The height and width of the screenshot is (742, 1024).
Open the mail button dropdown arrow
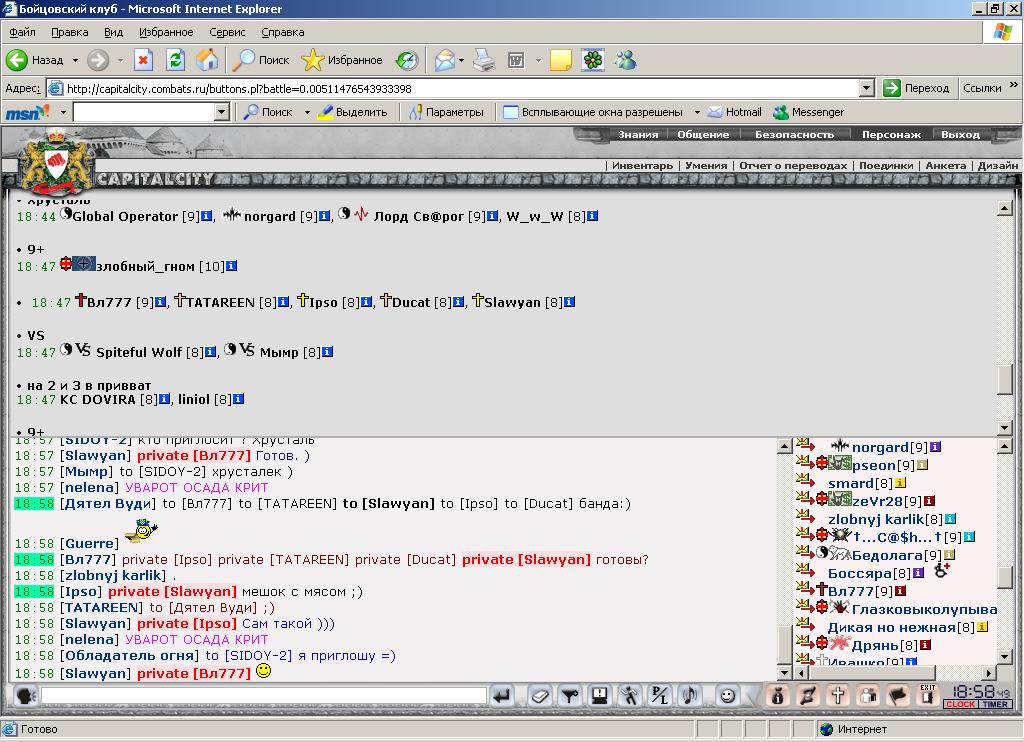click(461, 60)
